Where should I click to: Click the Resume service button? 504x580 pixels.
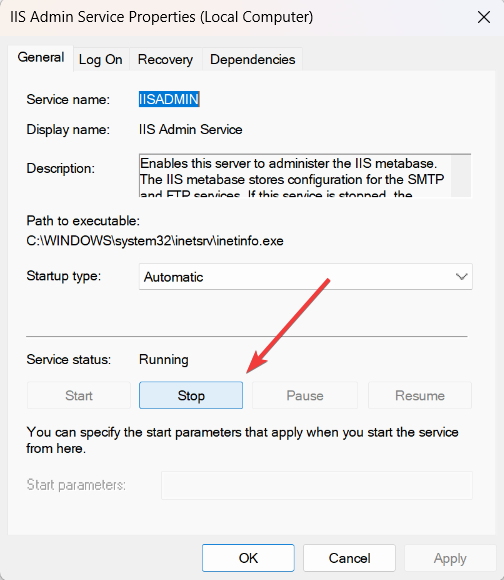(420, 395)
